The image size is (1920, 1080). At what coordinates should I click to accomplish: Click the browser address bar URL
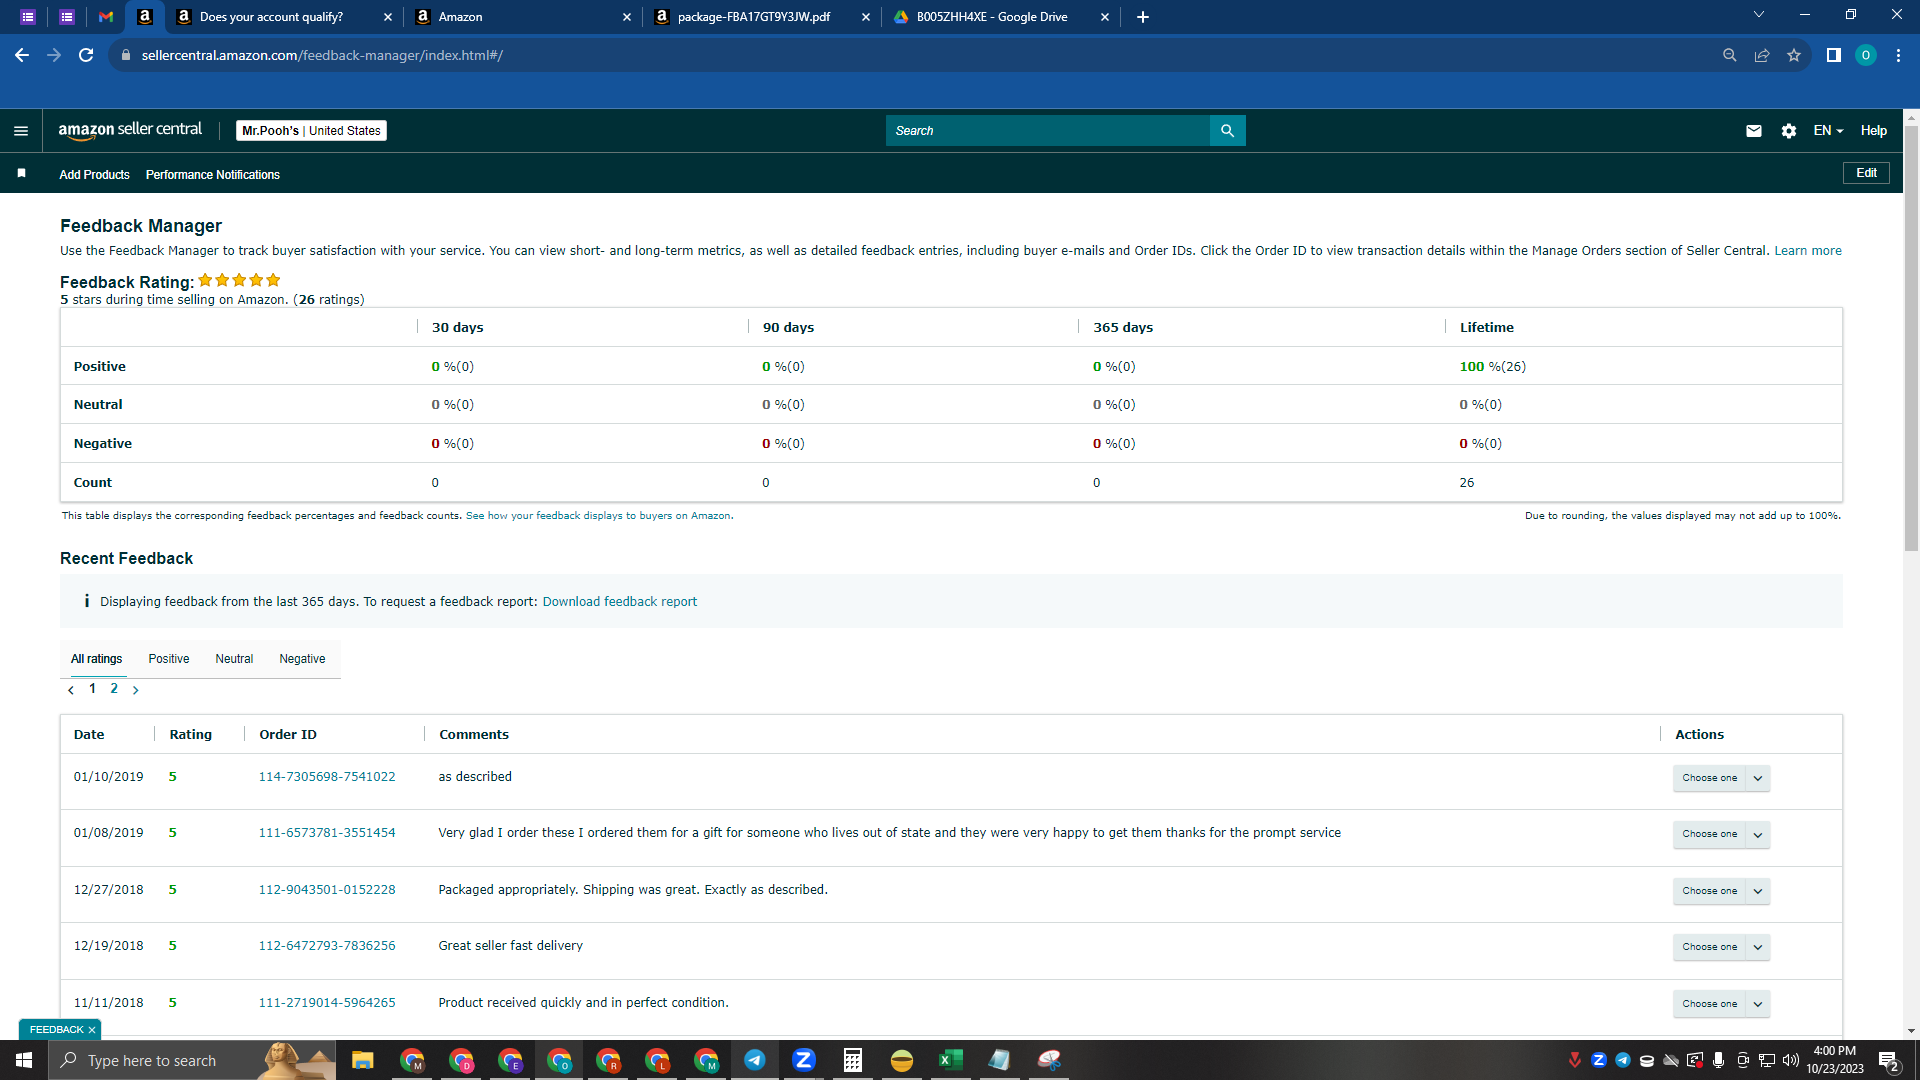pyautogui.click(x=322, y=55)
